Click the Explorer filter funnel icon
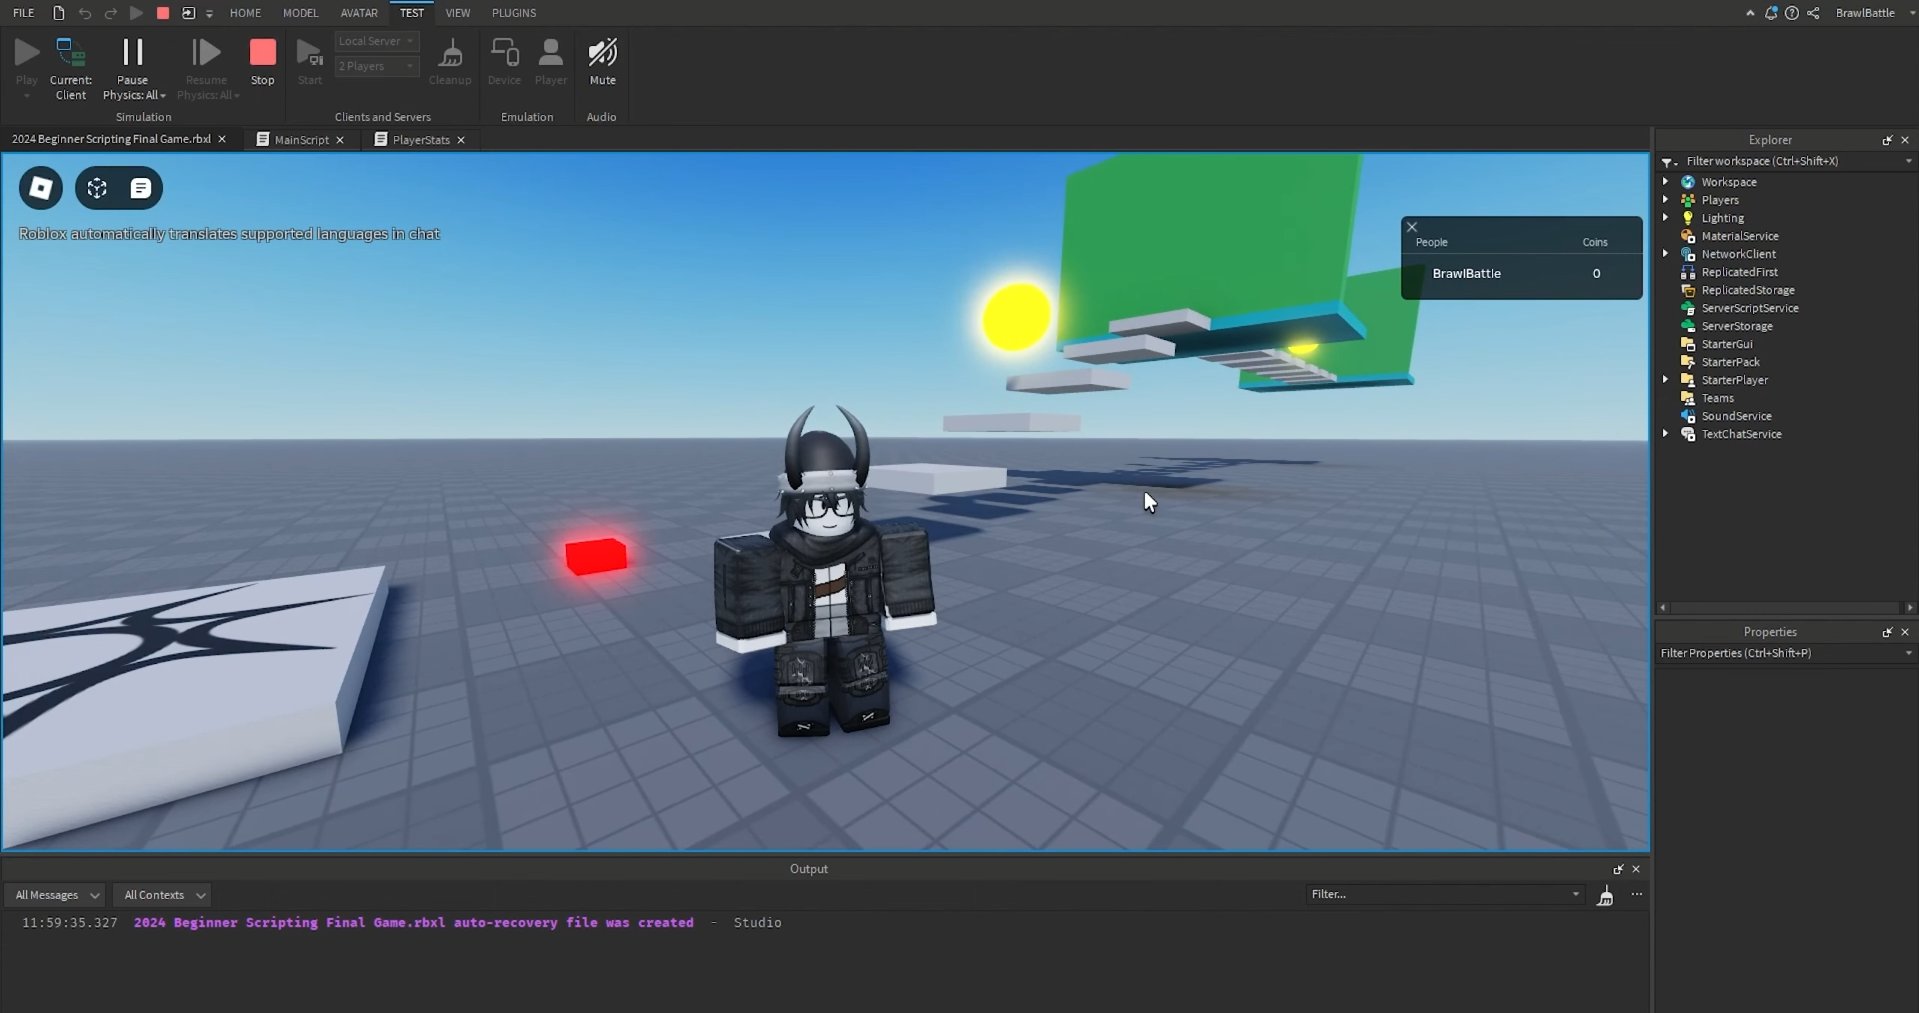Image resolution: width=1919 pixels, height=1013 pixels. coord(1668,162)
